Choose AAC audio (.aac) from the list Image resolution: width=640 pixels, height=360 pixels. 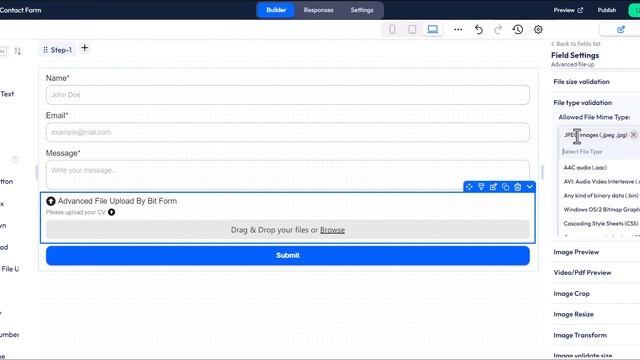[x=585, y=168]
